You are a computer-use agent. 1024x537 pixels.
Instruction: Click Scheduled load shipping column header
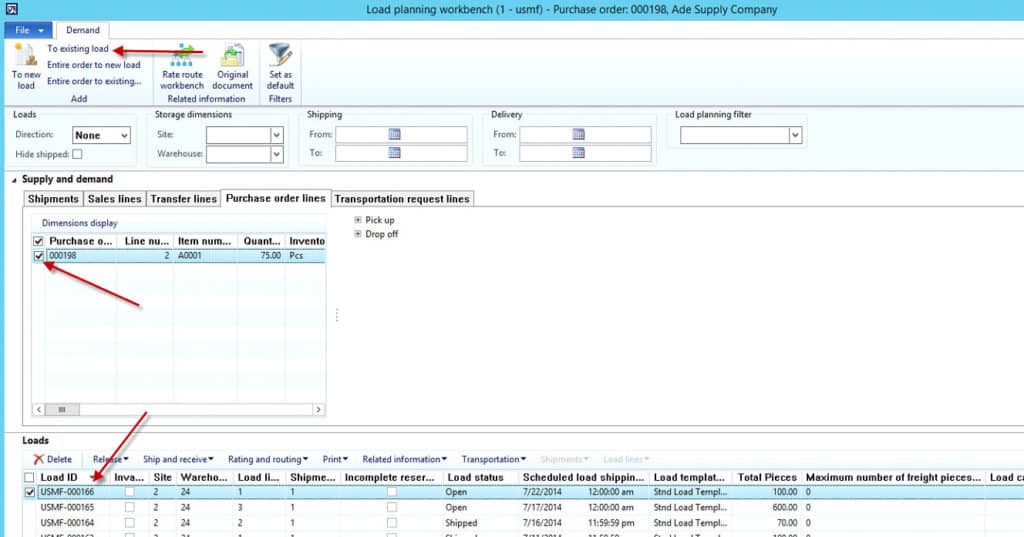click(584, 478)
